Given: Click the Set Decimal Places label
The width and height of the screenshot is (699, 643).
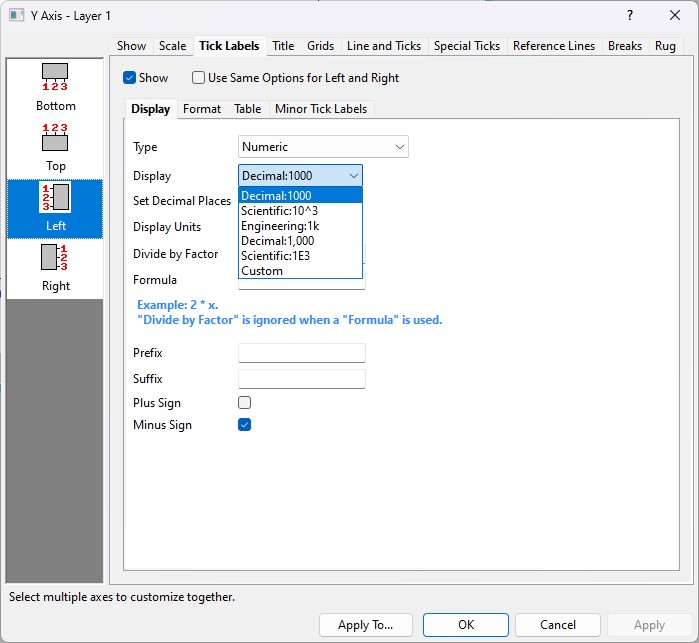Looking at the screenshot, I should pos(182,201).
